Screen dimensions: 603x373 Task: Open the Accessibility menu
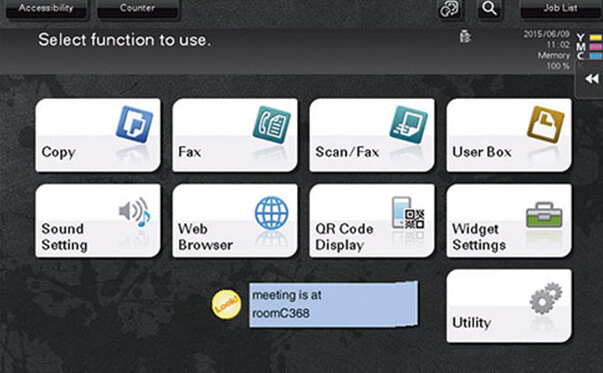[46, 8]
